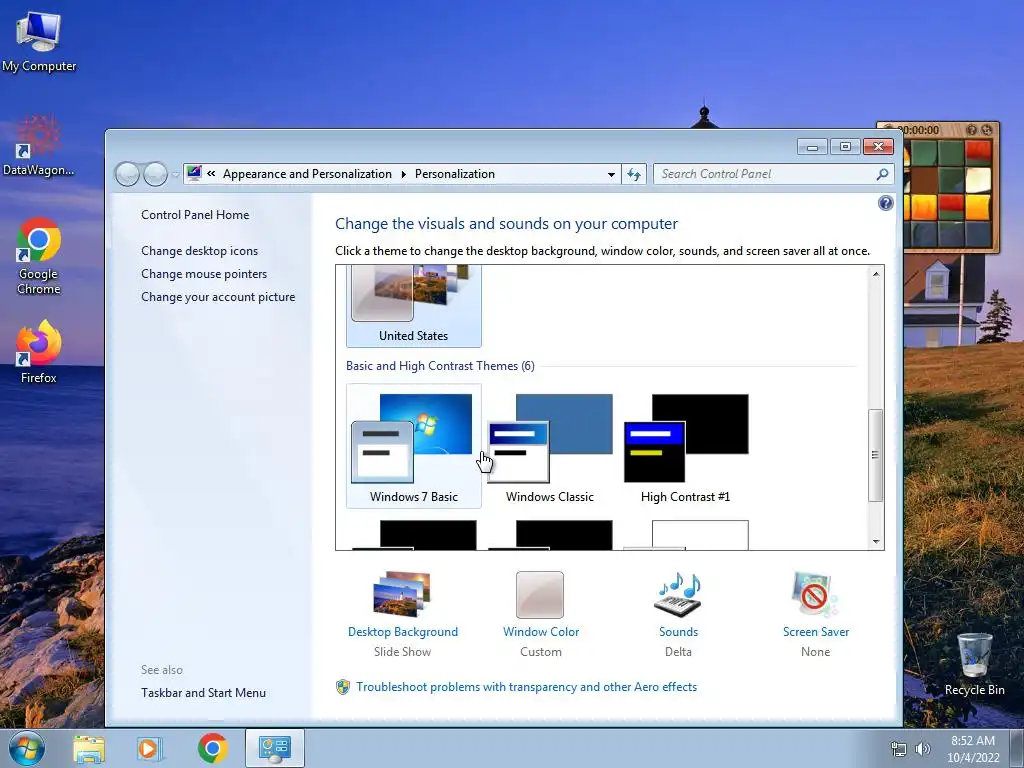The width and height of the screenshot is (1024, 768).
Task: Go to Appearance and Personalization breadcrumb
Action: tap(307, 174)
